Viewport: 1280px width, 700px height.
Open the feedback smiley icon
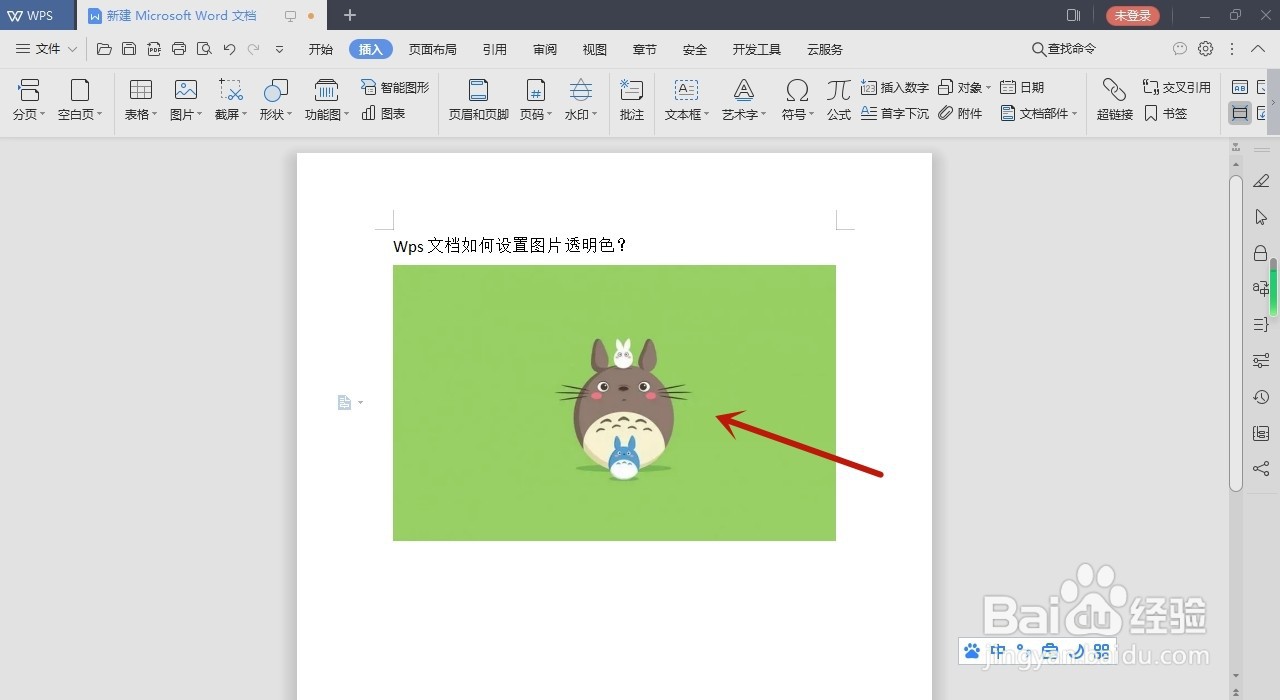point(1180,49)
